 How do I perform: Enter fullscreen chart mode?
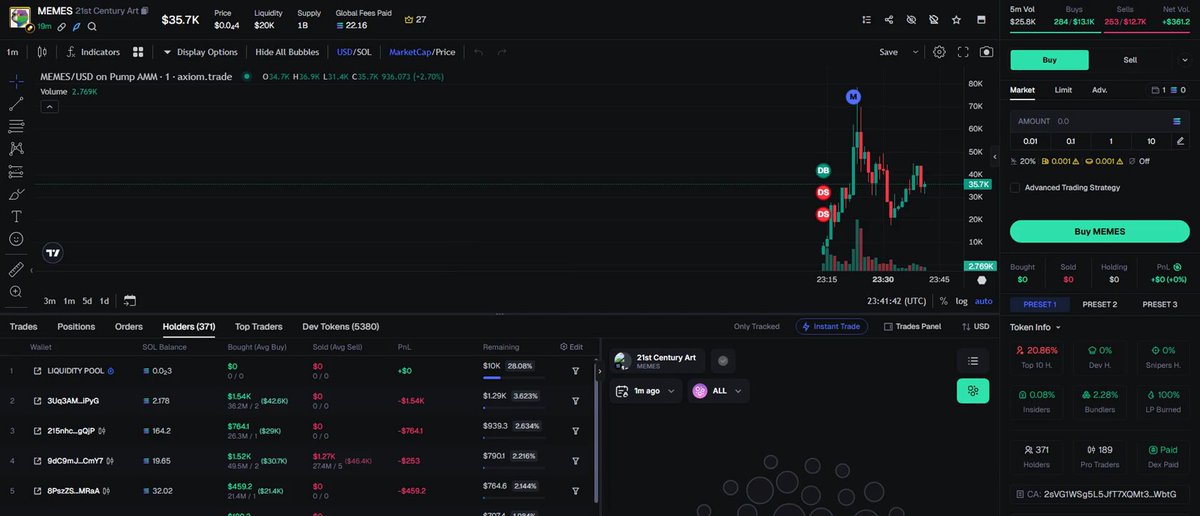[964, 52]
